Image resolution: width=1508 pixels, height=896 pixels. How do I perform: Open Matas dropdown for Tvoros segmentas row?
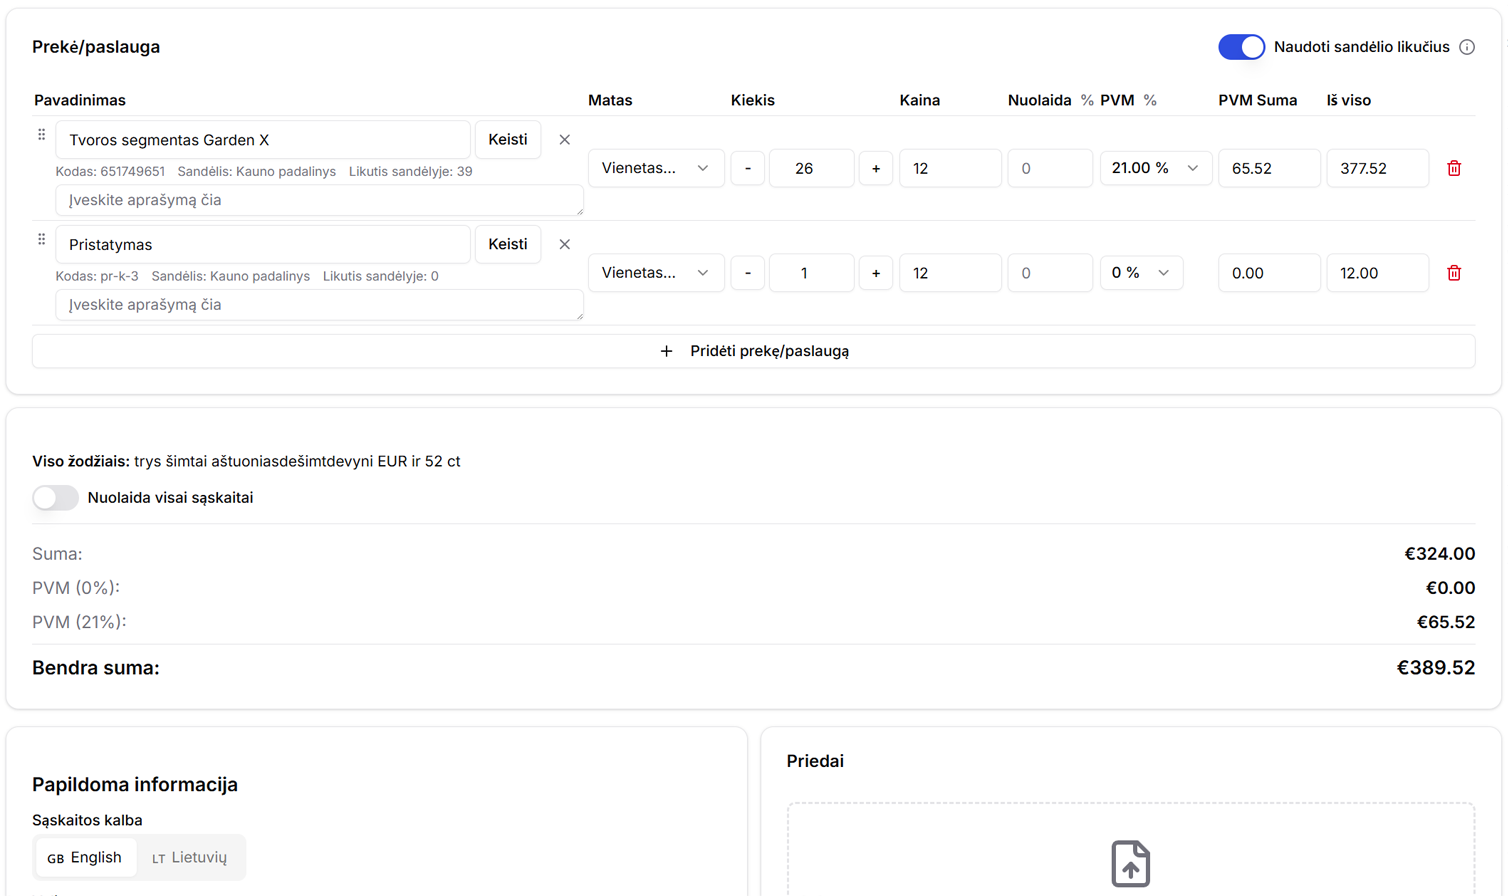pos(655,168)
